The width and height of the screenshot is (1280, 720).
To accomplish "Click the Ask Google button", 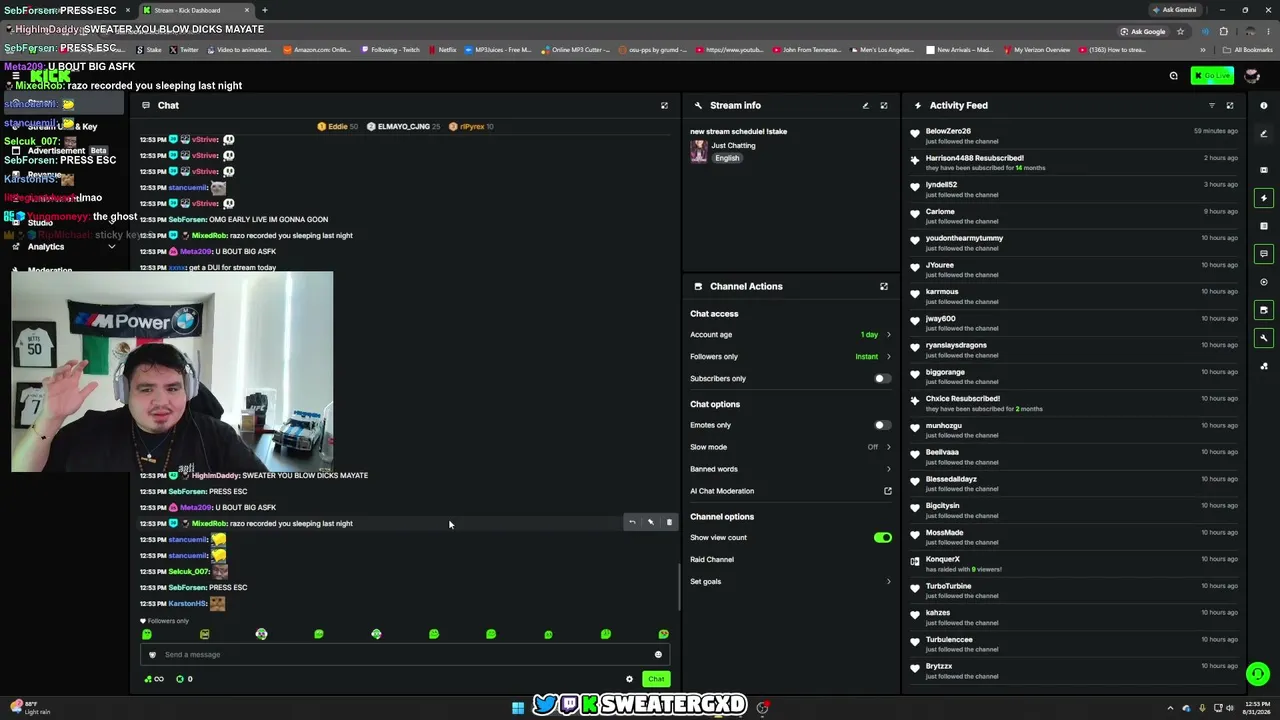I will (1143, 31).
